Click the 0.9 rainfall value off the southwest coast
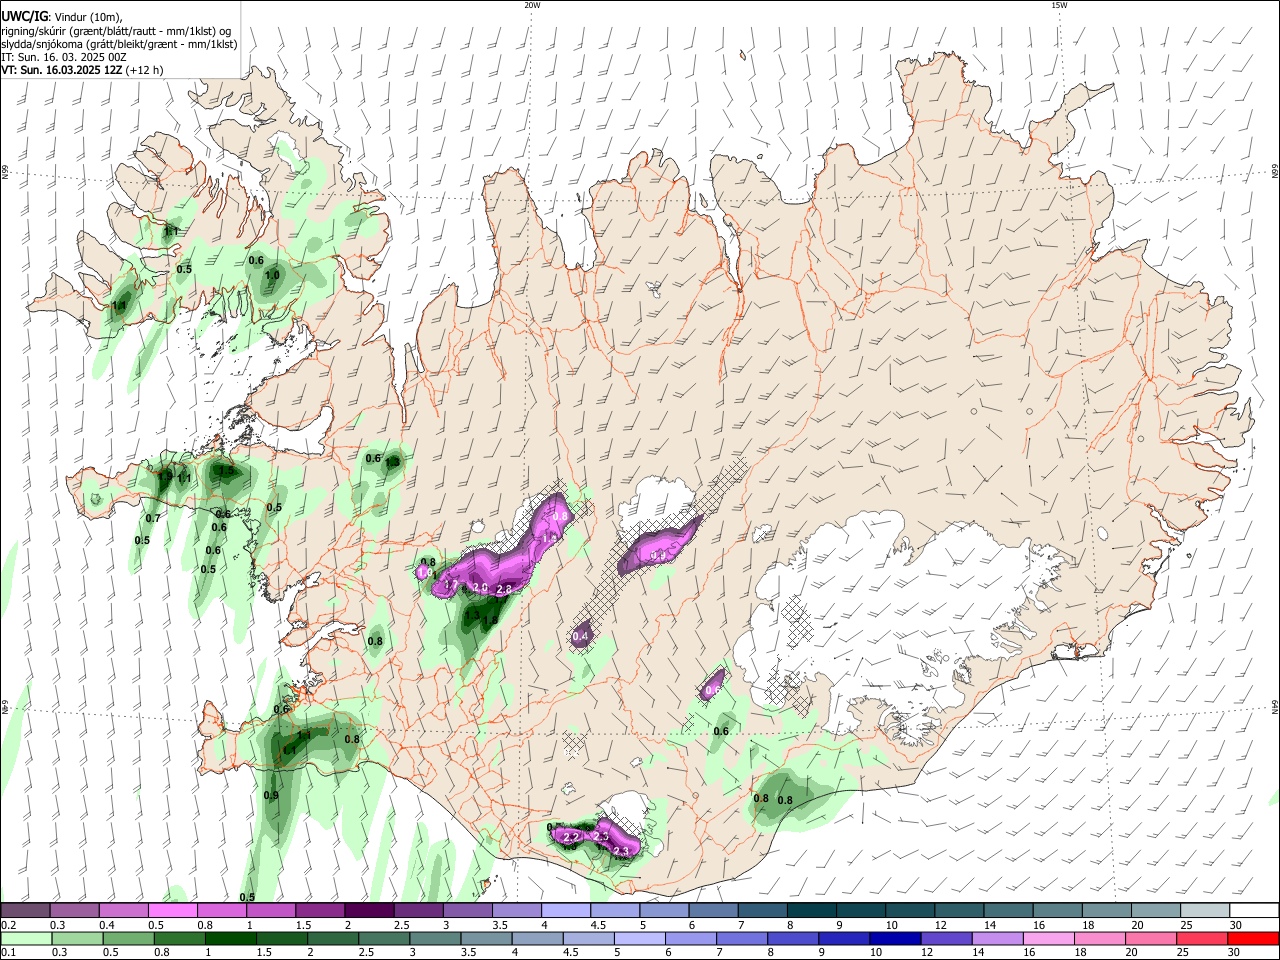 [271, 795]
